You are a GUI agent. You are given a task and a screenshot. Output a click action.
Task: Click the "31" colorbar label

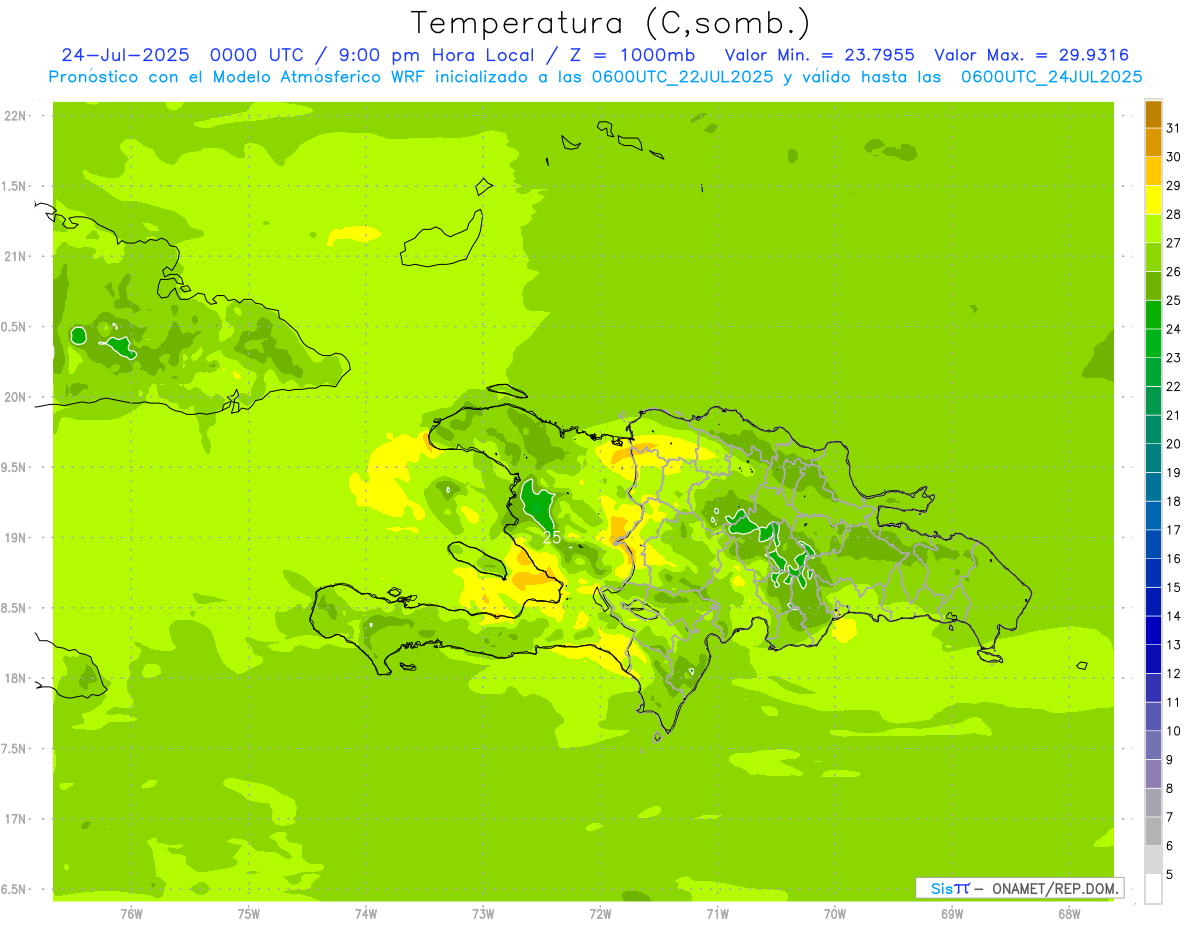click(1173, 128)
